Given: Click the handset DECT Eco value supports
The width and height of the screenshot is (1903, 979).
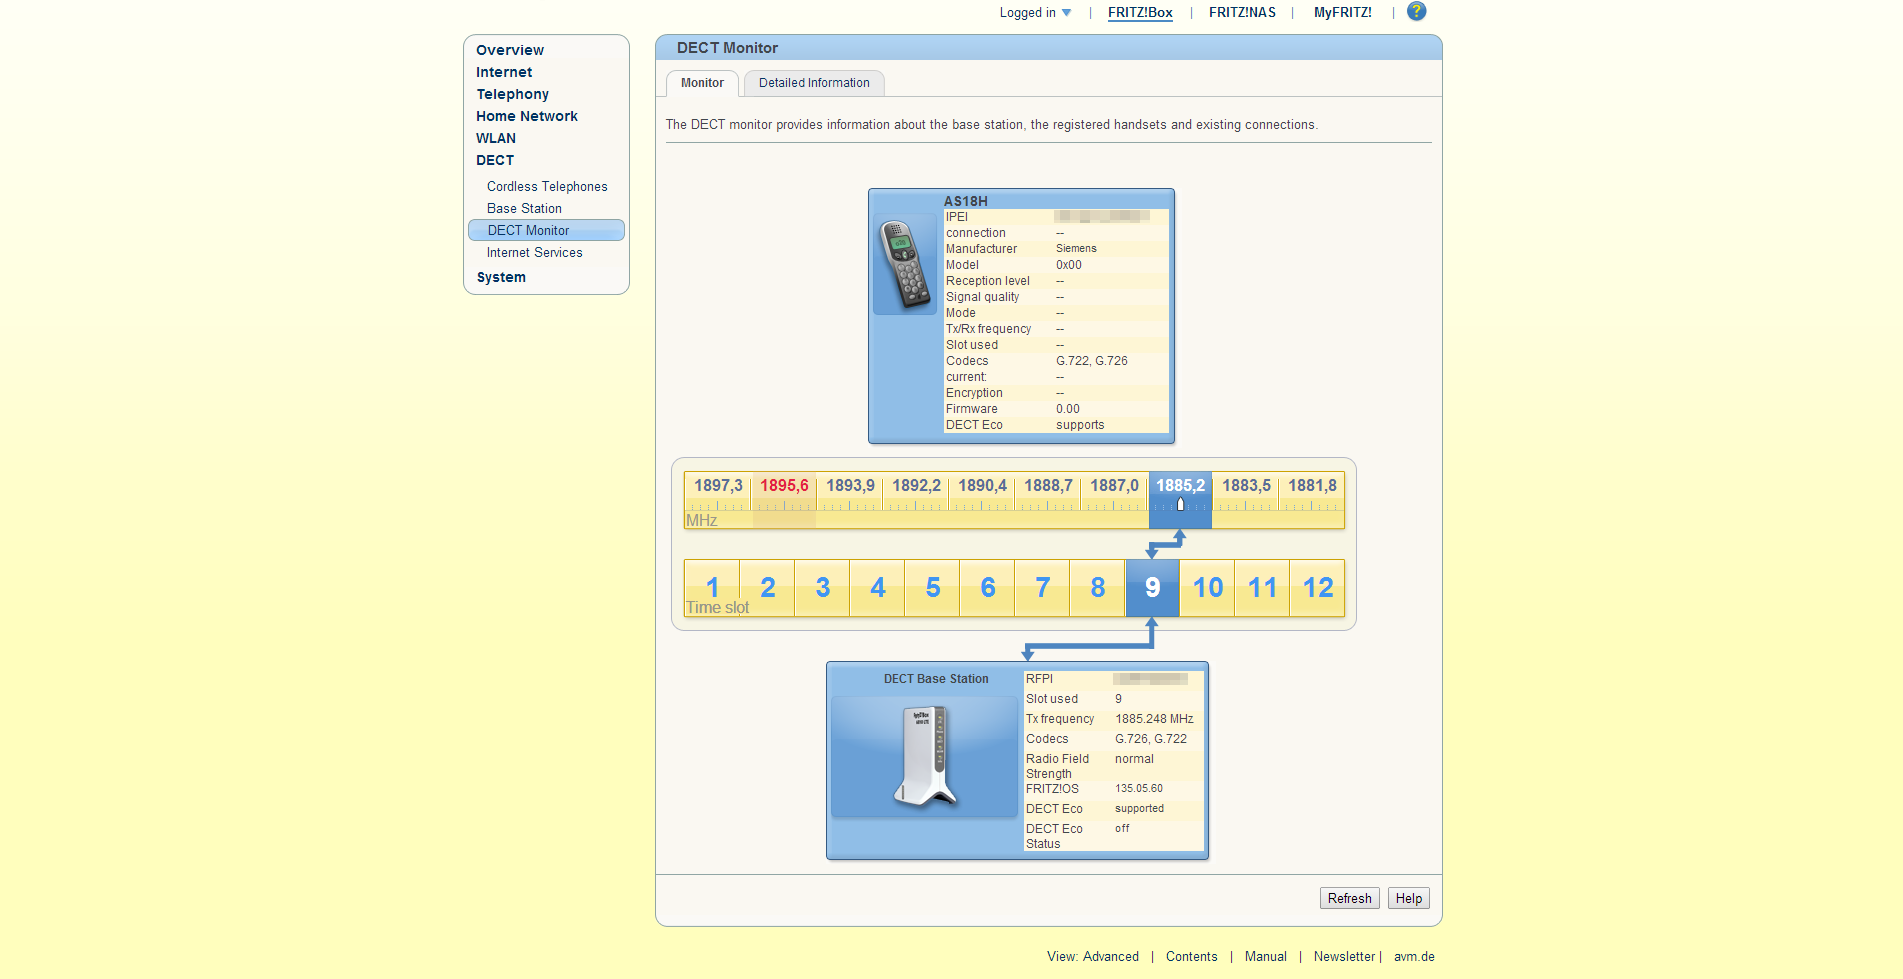Looking at the screenshot, I should 1080,425.
